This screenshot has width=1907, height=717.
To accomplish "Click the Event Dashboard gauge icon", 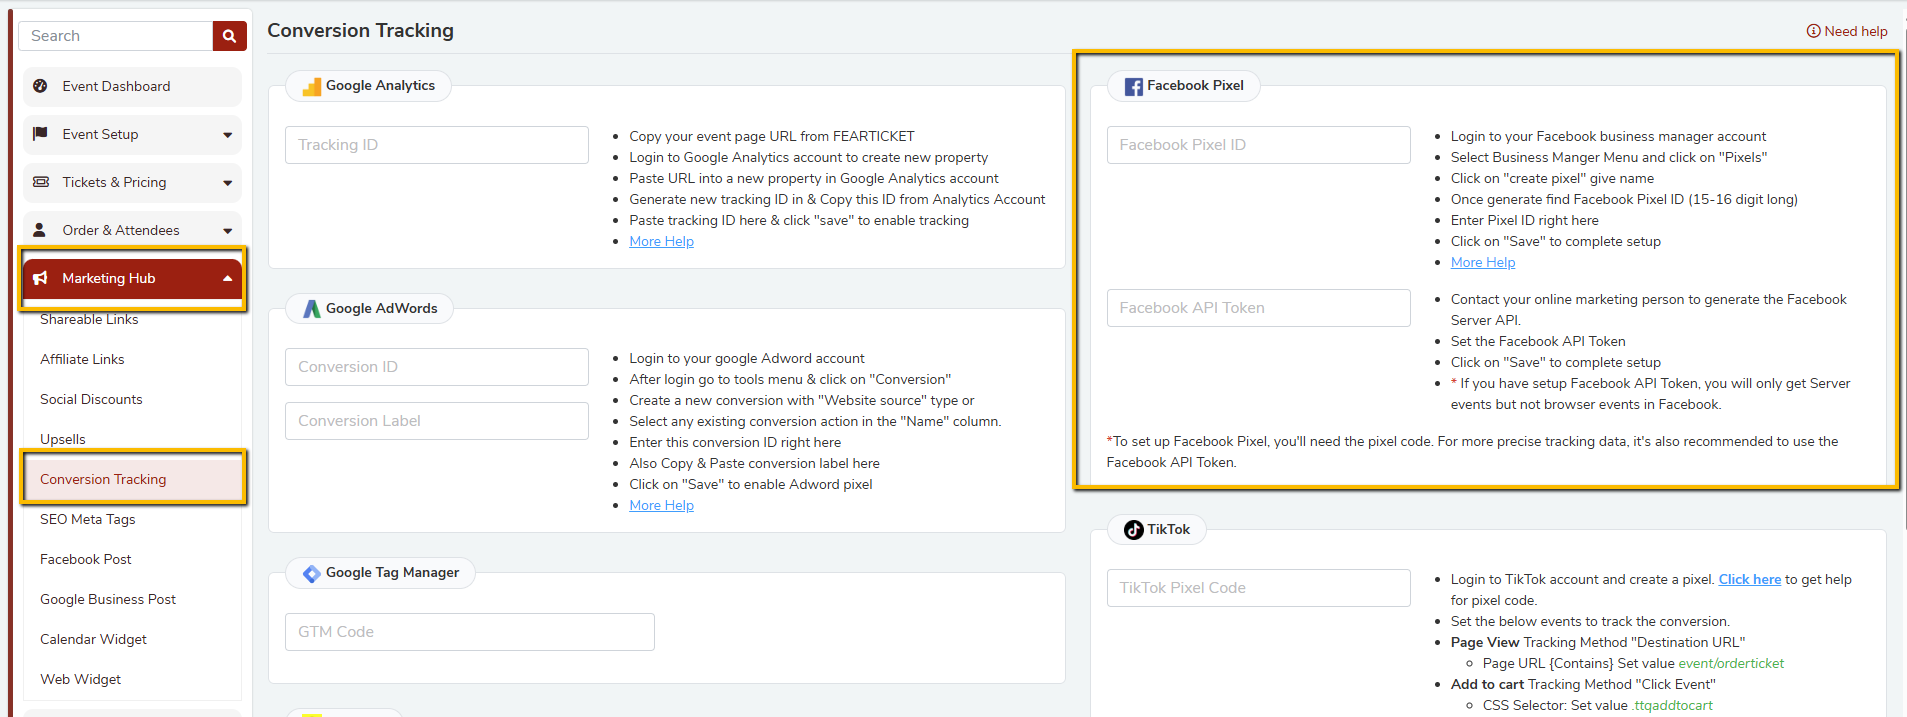I will (40, 86).
